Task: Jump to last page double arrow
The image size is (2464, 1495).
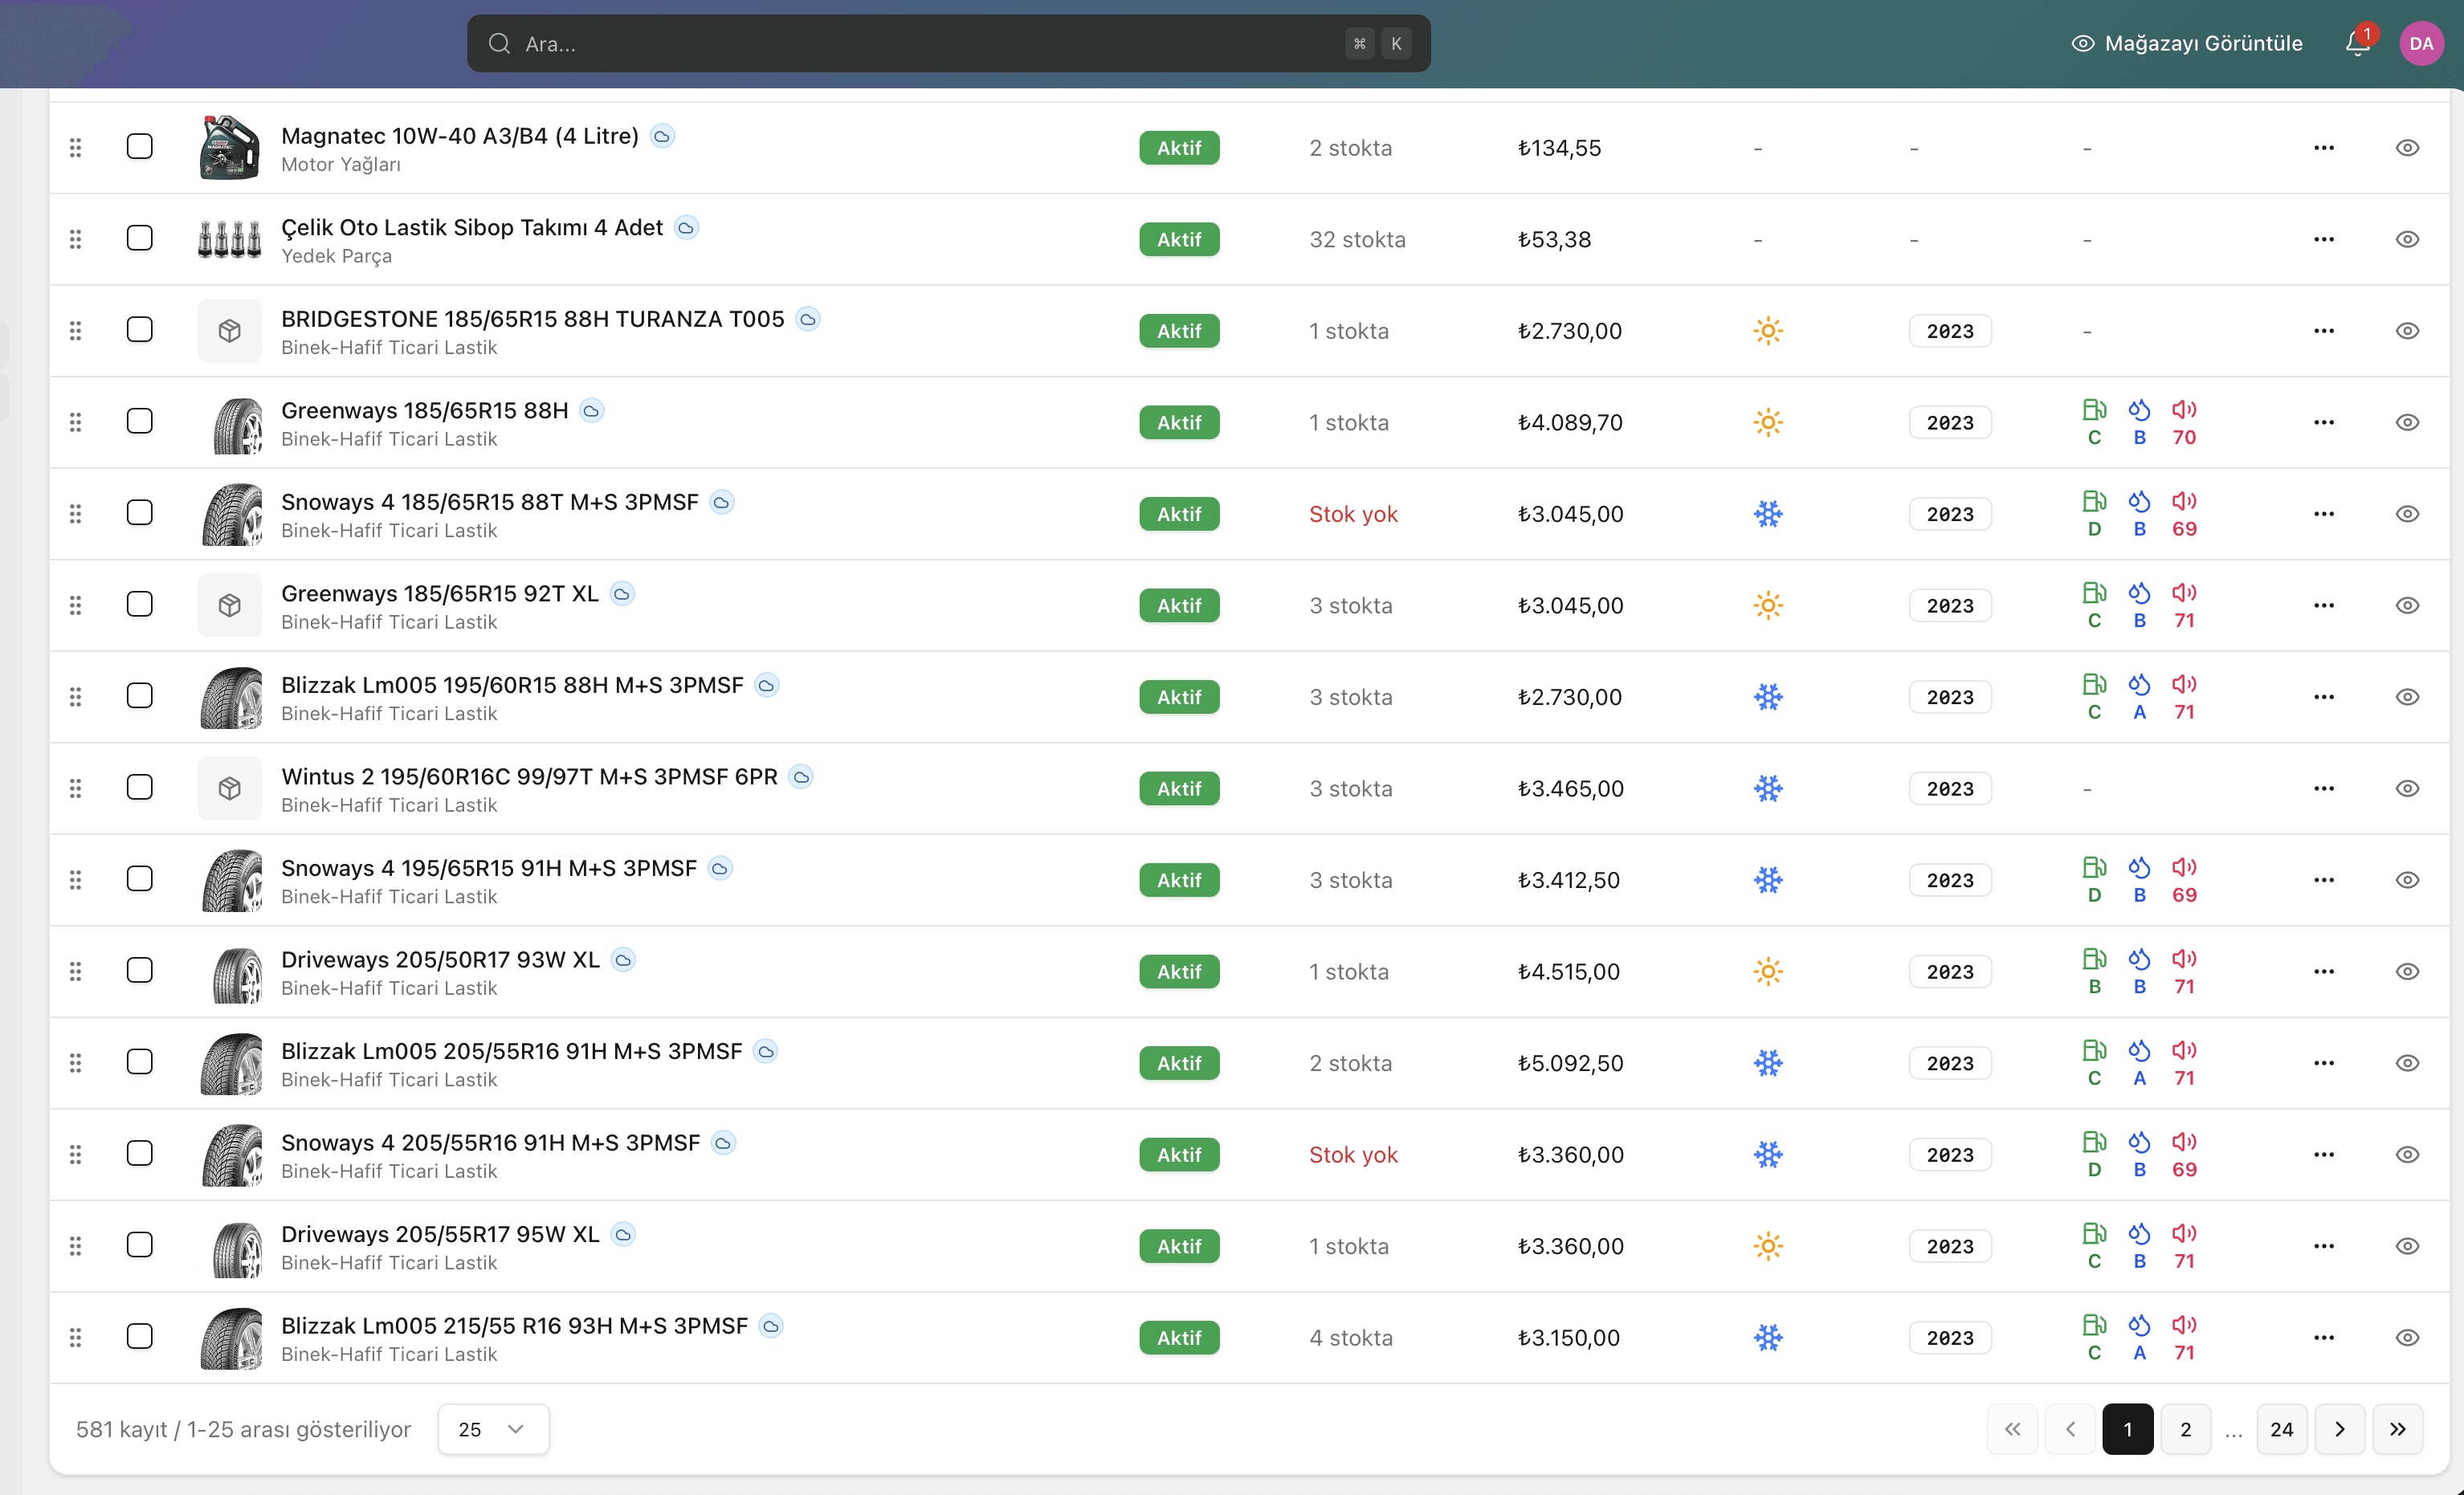Action: click(2397, 1429)
